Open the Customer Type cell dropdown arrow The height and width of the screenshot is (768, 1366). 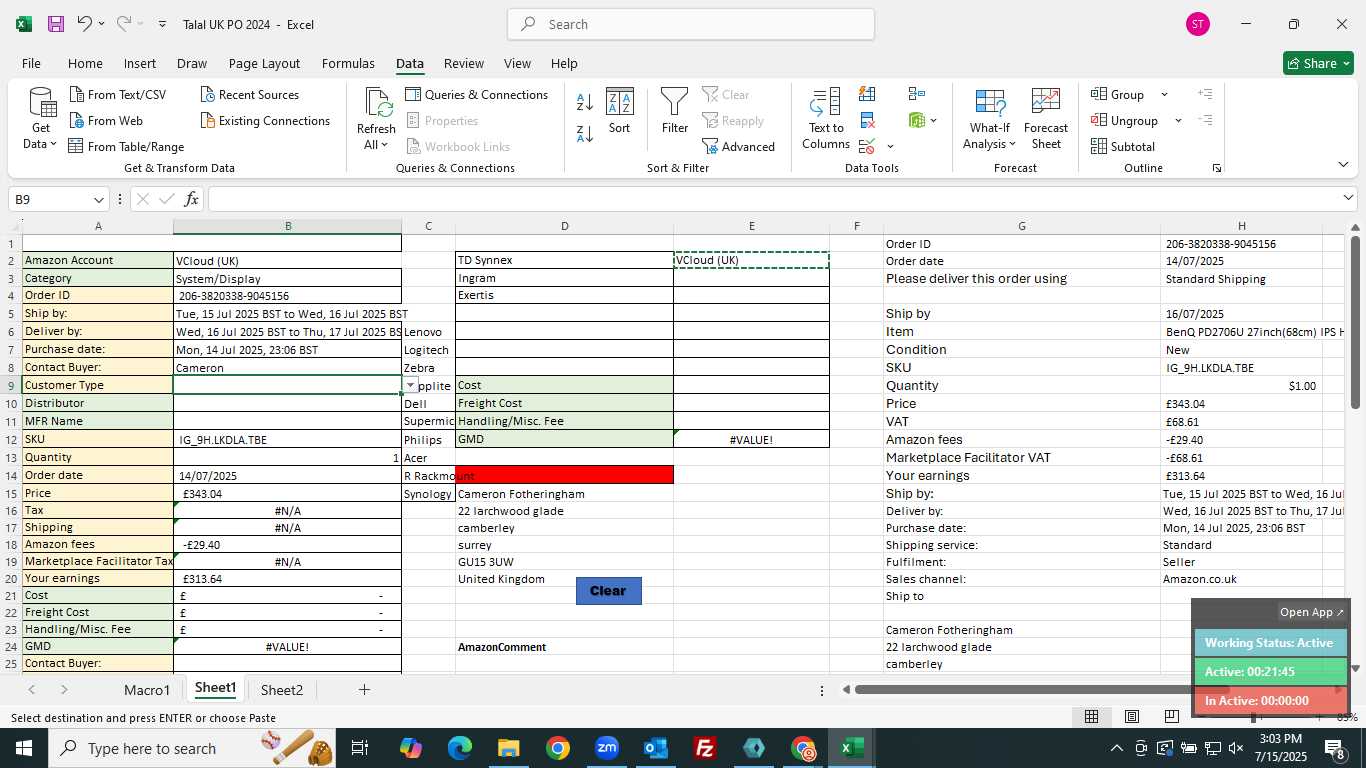[410, 385]
